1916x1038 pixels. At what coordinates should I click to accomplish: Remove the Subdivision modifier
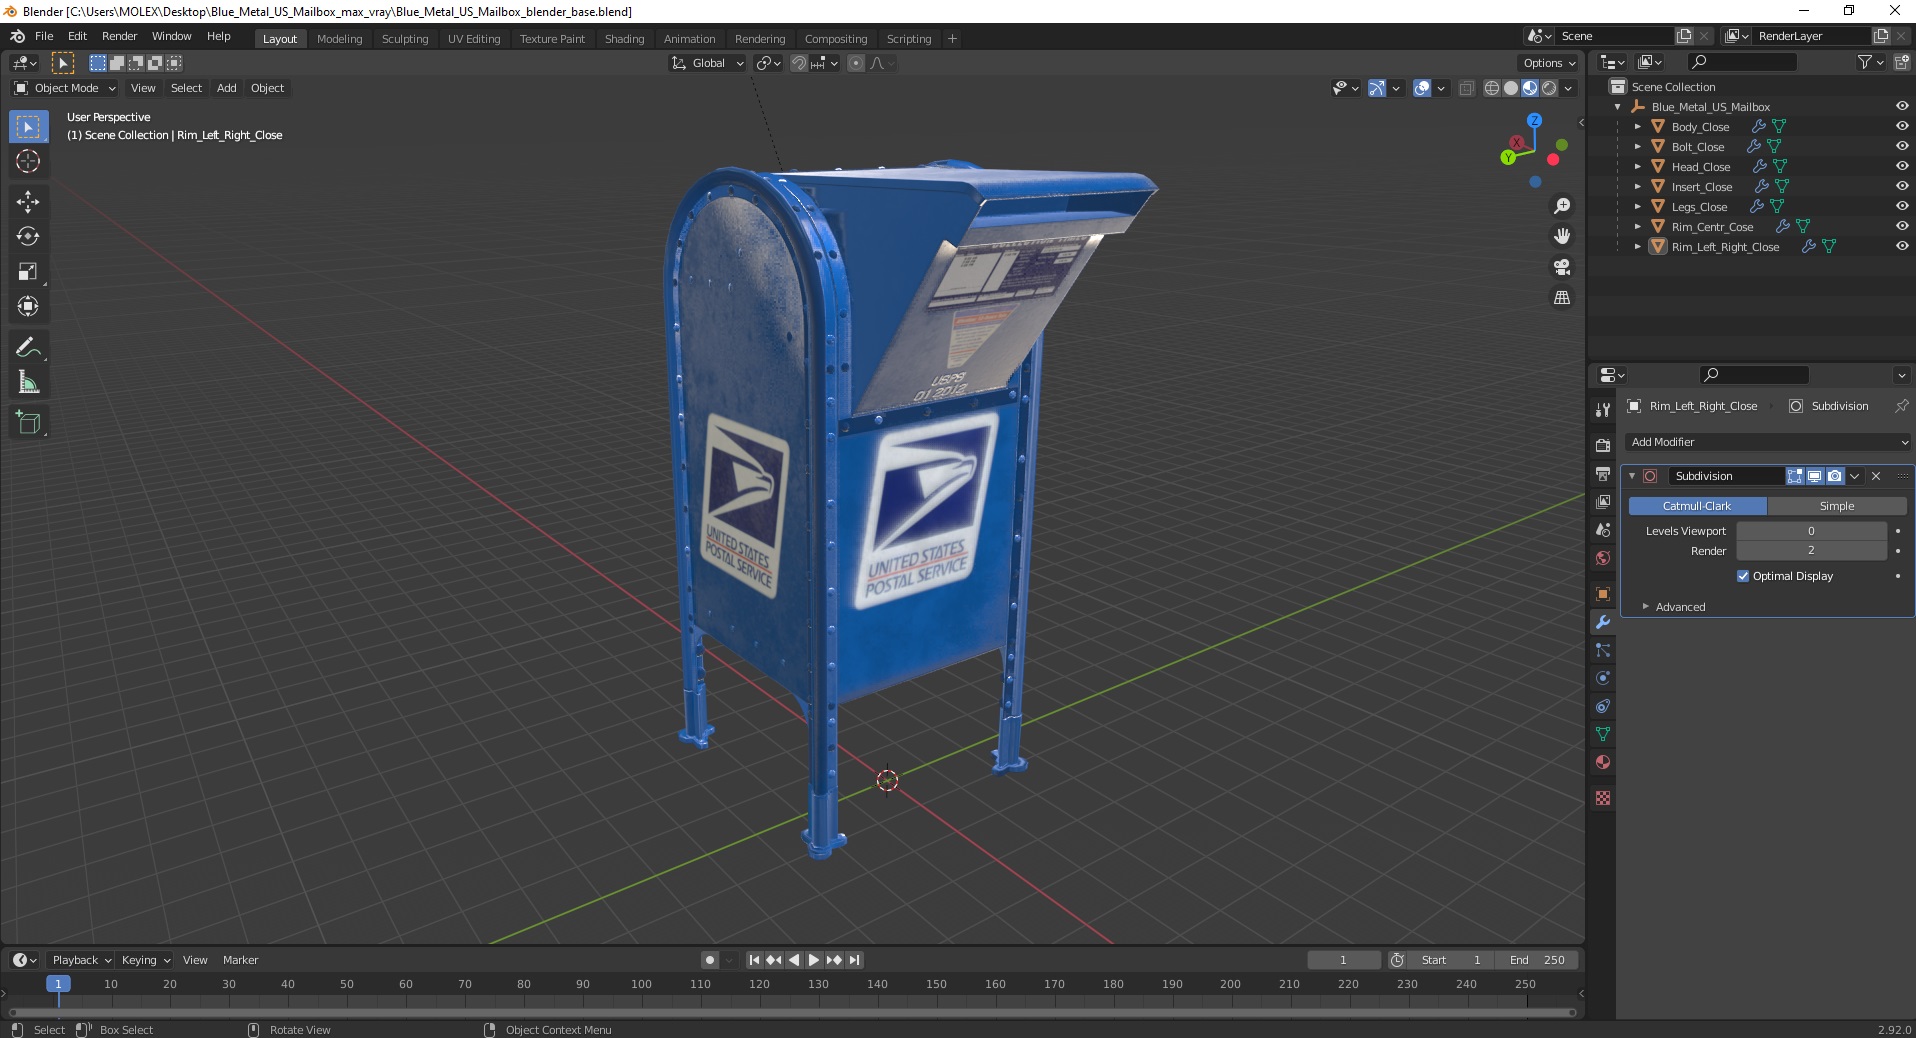(1876, 476)
